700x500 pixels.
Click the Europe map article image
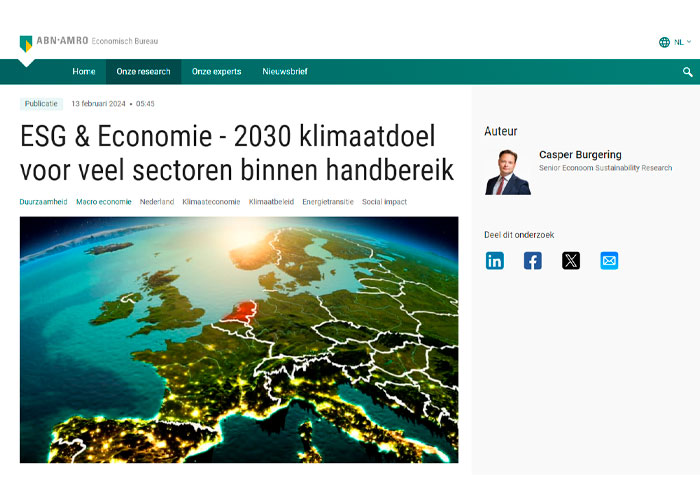pyautogui.click(x=239, y=340)
